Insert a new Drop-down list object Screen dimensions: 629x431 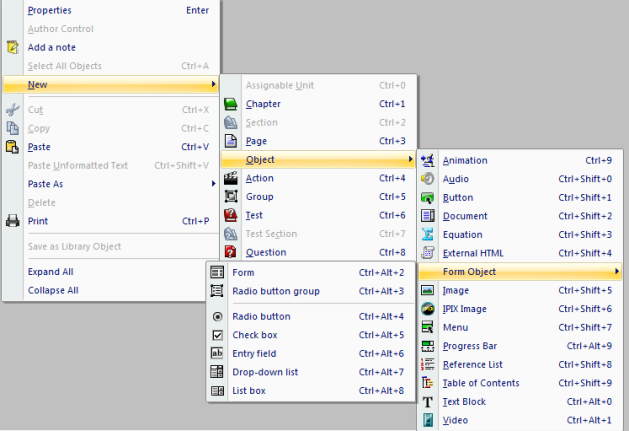(264, 372)
